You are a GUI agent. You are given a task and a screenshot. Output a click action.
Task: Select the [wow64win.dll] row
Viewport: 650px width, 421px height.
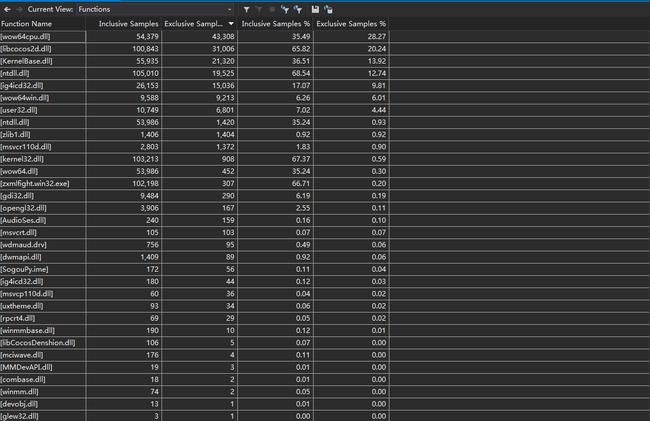[x=194, y=98]
